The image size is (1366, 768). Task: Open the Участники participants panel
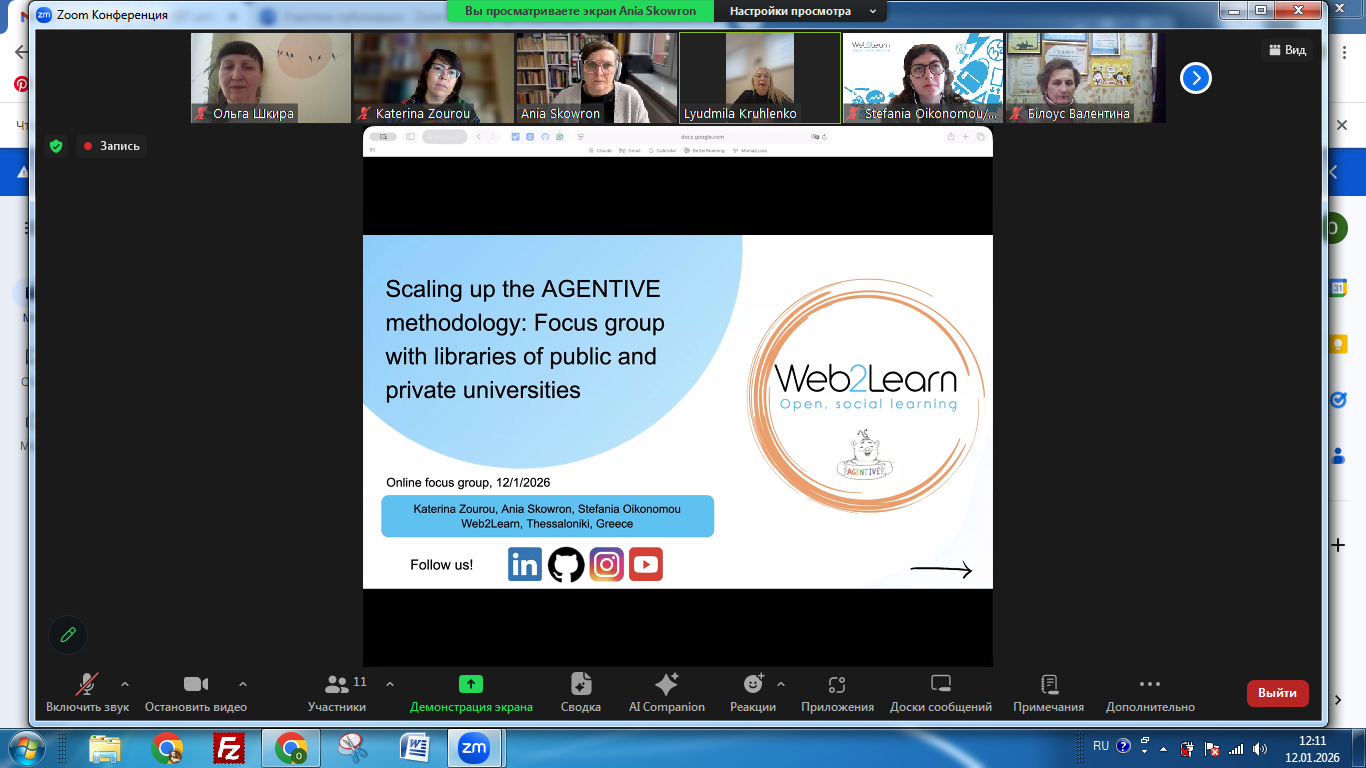337,685
